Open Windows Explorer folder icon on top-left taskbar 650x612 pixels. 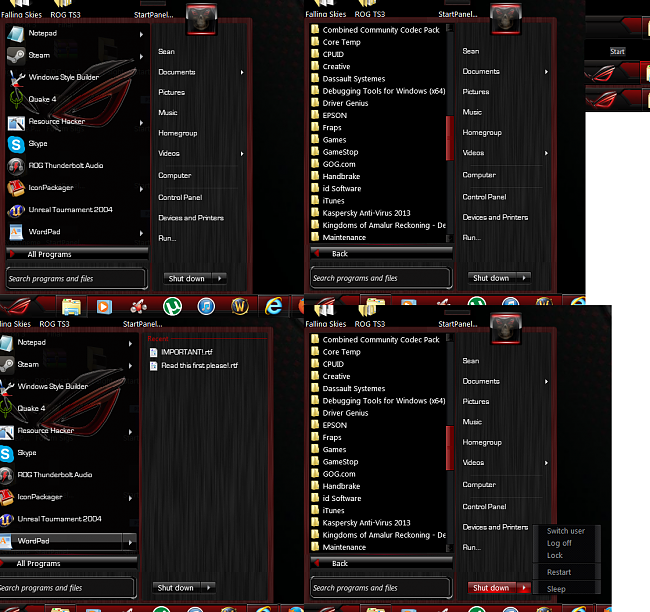pyautogui.click(x=71, y=307)
